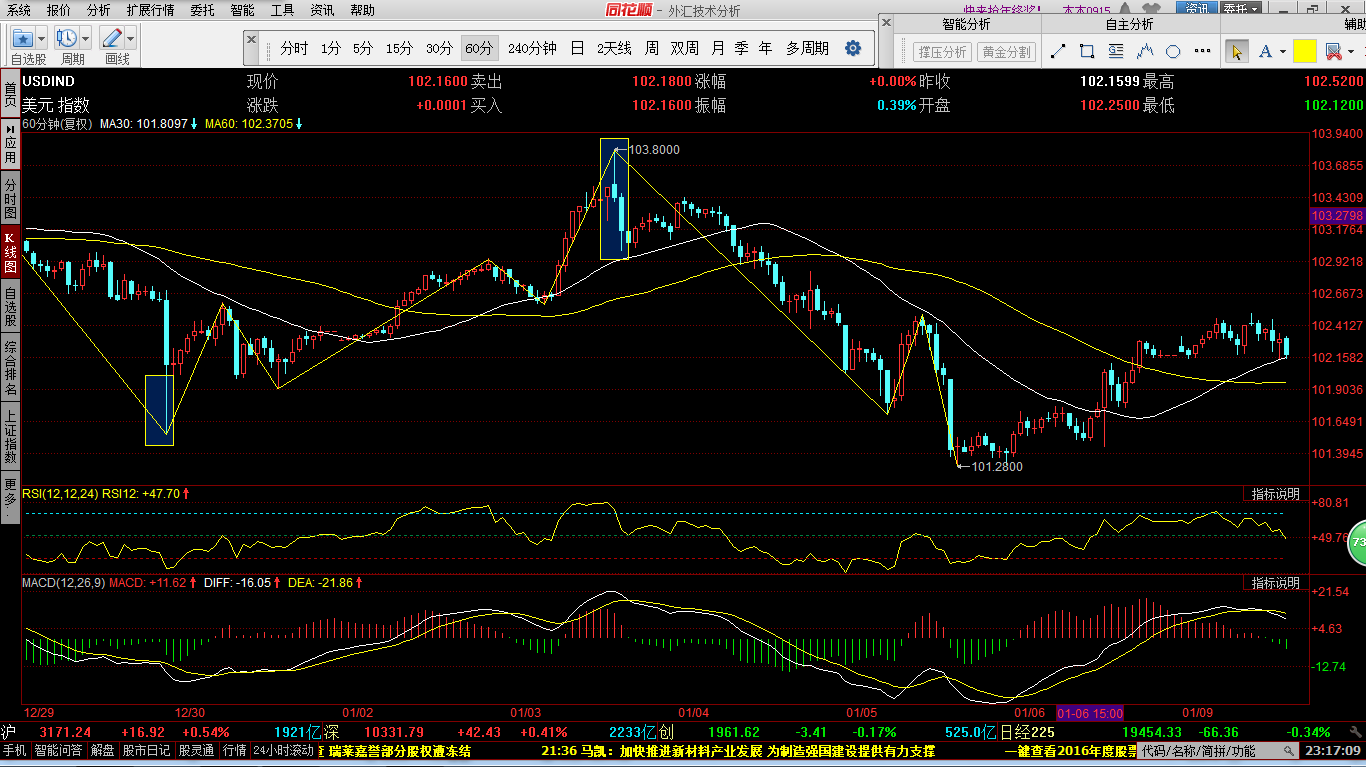
Task: Select the text annotation lines tool
Action: 1117,51
